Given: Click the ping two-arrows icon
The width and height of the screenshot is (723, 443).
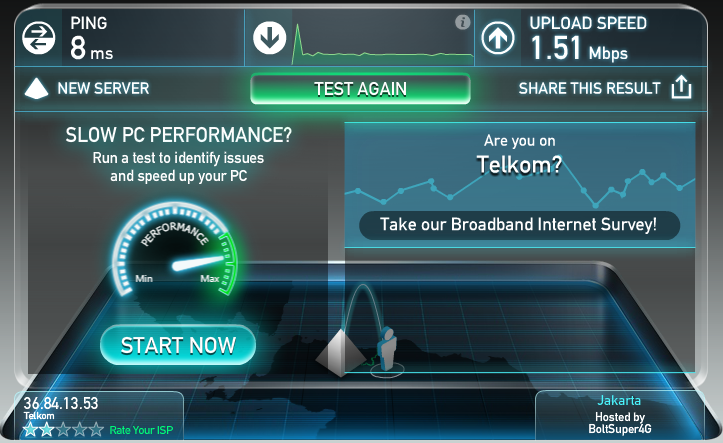Looking at the screenshot, I should [39, 38].
